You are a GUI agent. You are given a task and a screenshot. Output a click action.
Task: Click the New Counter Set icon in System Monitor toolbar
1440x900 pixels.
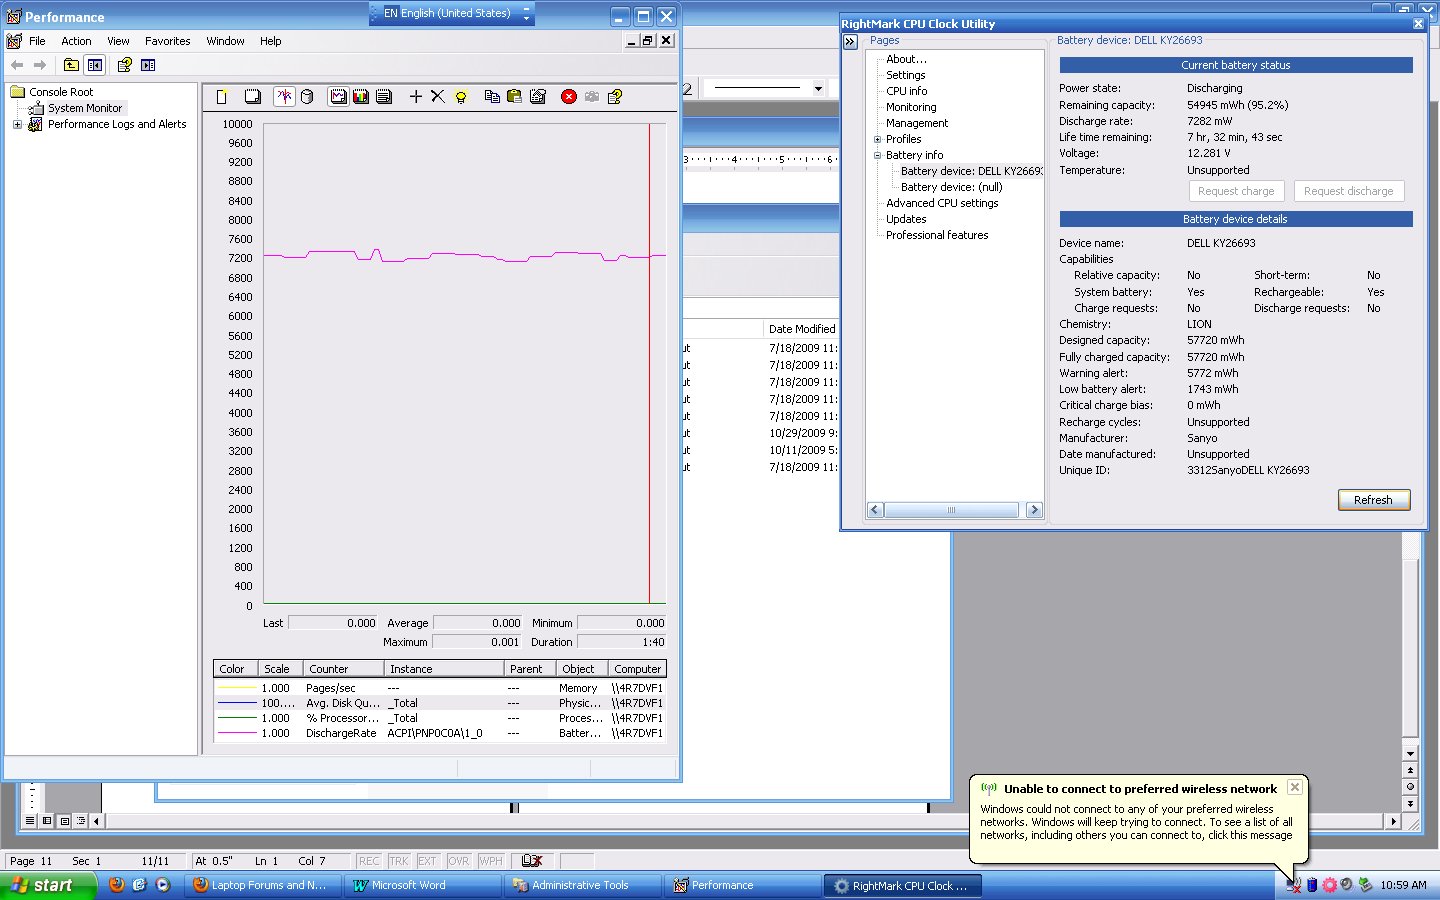(x=222, y=97)
